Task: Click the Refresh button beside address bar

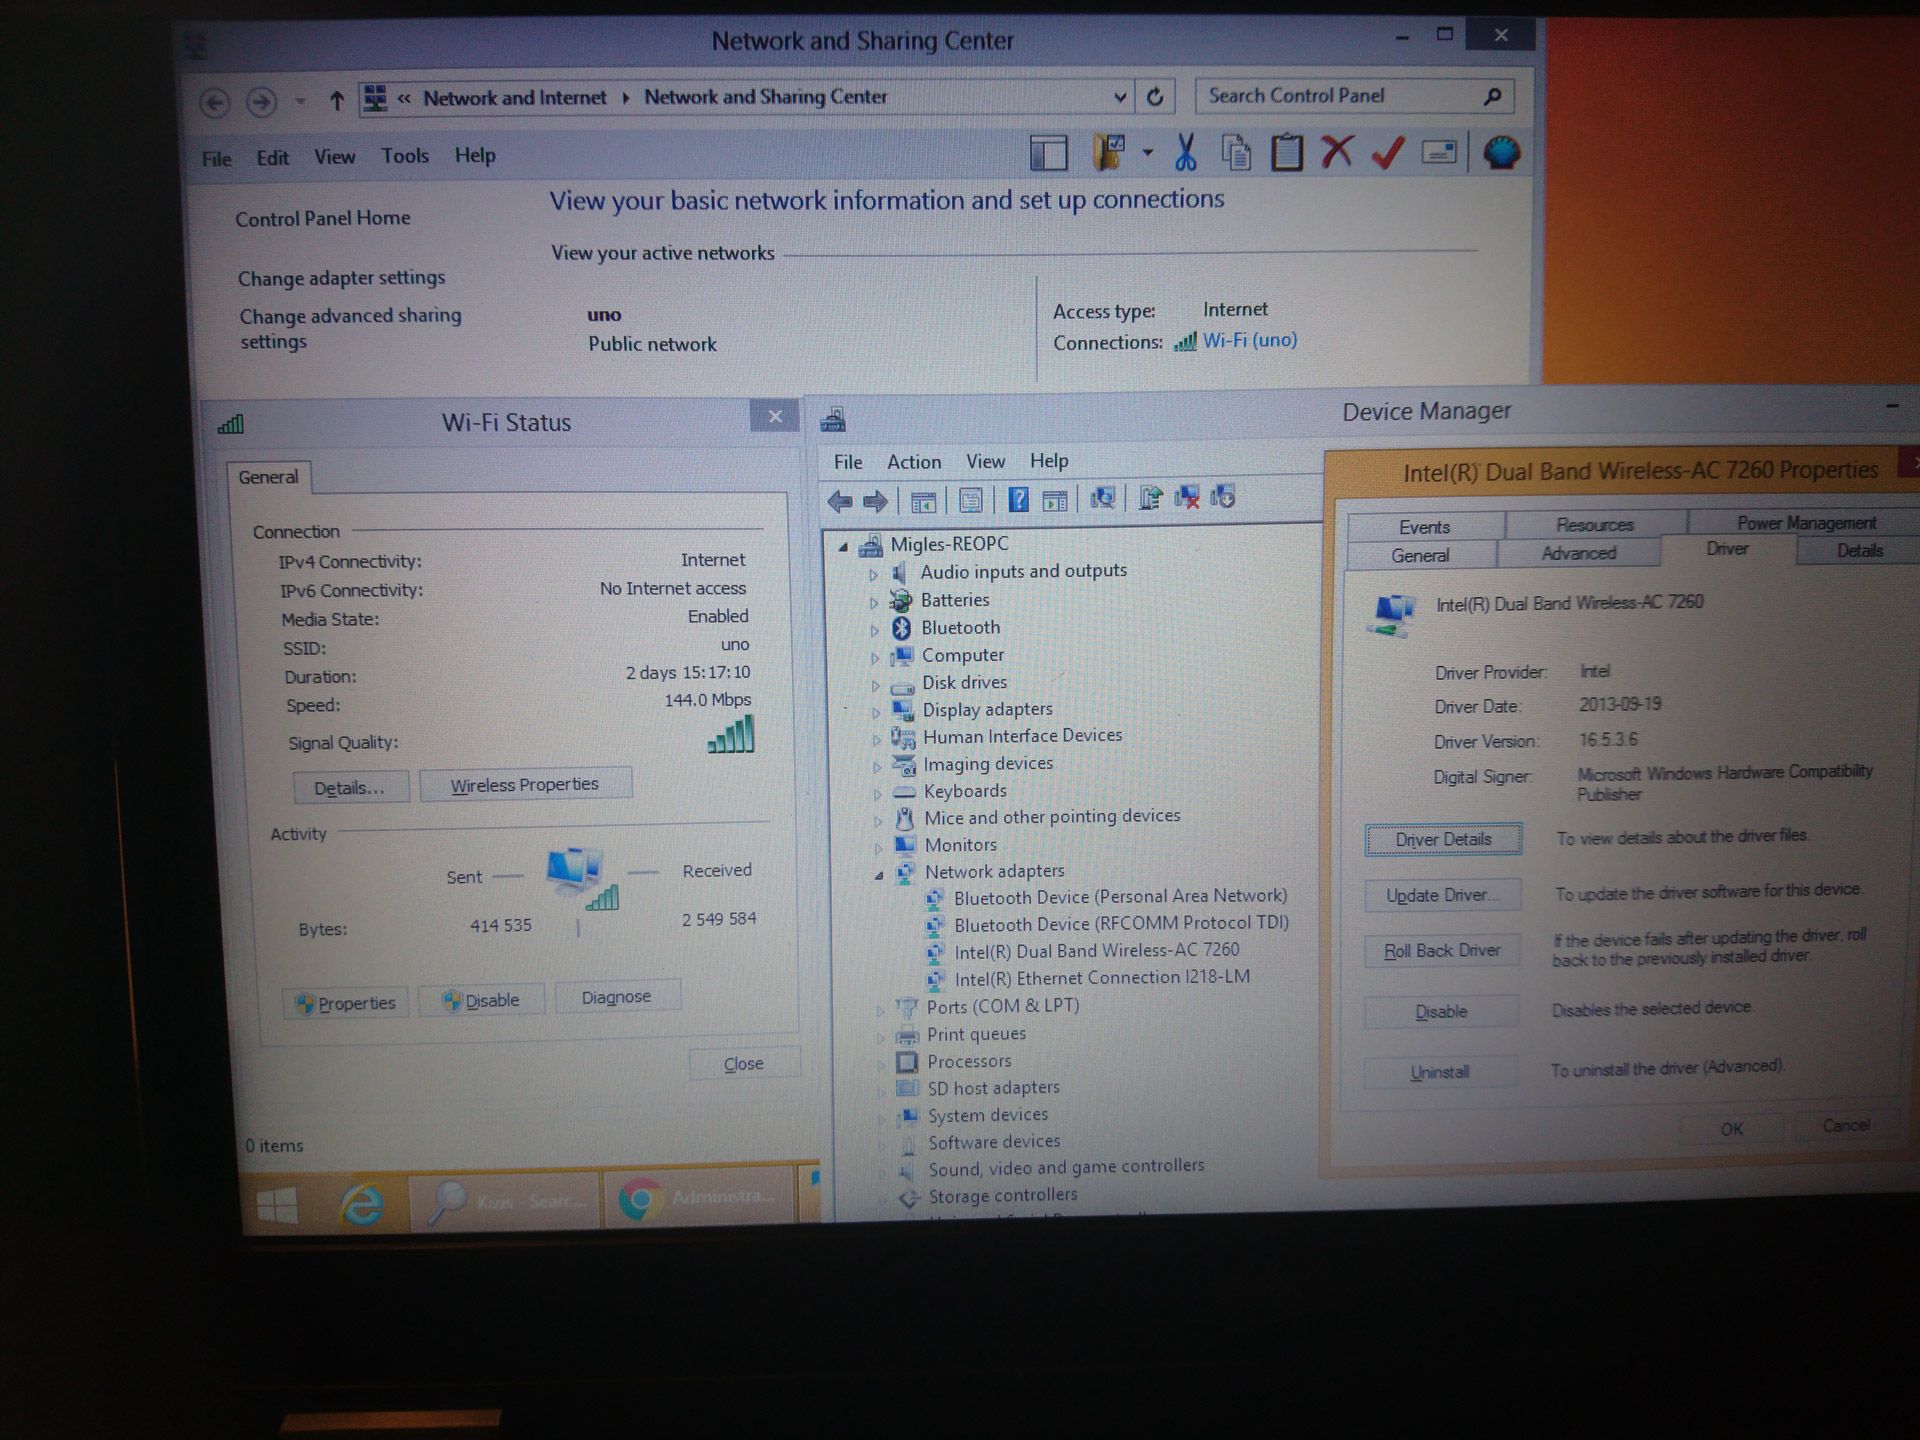Action: 1155,97
